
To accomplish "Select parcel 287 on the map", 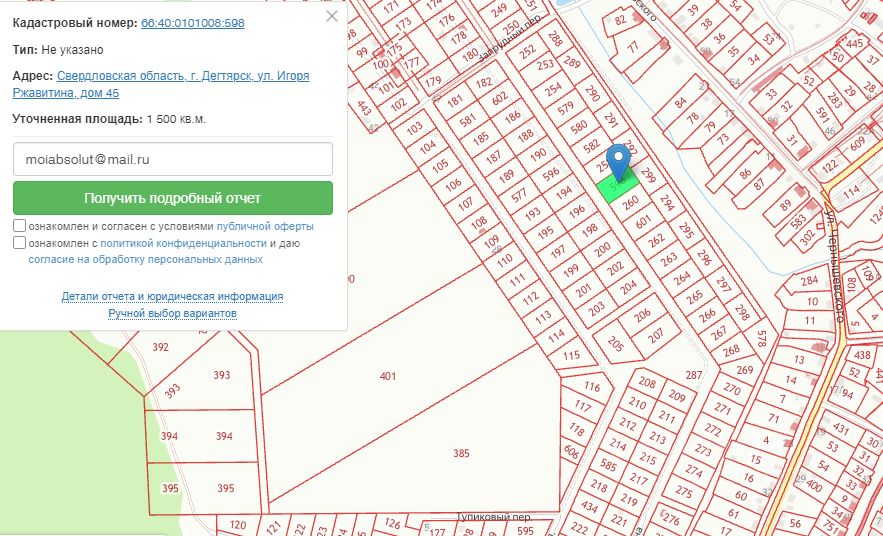I will click(694, 375).
